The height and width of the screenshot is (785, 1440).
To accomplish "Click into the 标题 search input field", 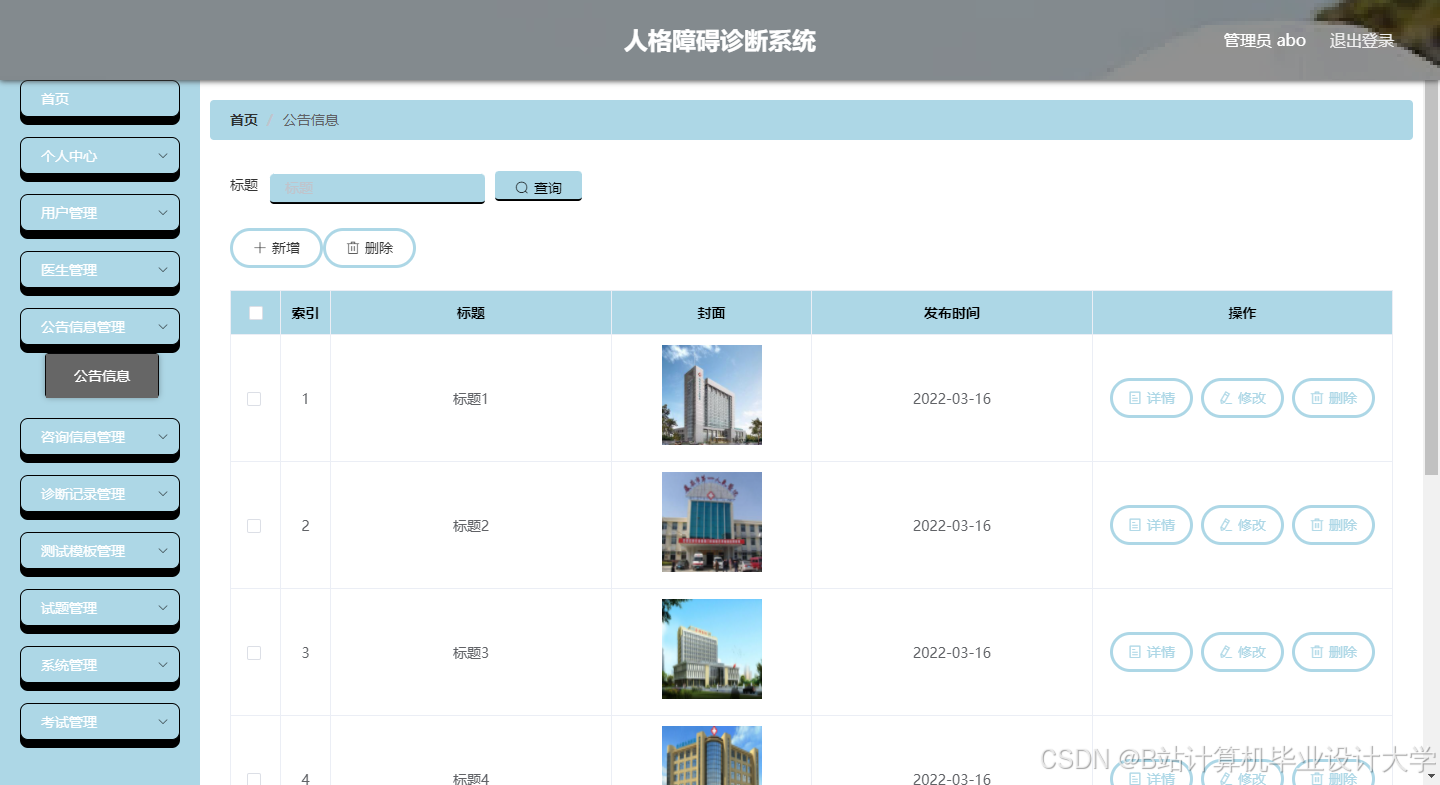I will [x=377, y=188].
